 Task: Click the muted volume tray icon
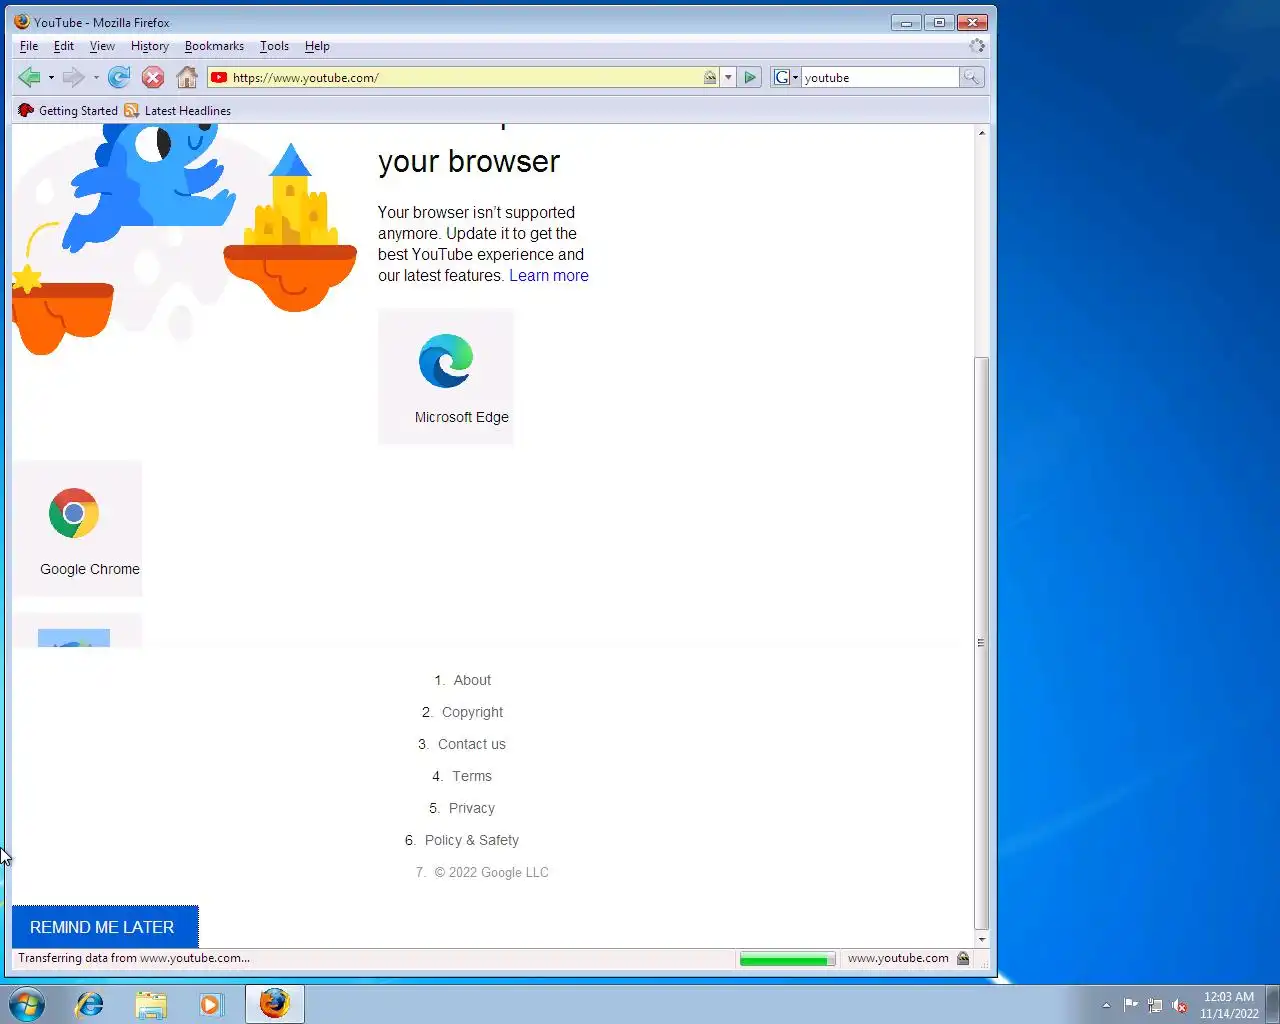click(1180, 1005)
